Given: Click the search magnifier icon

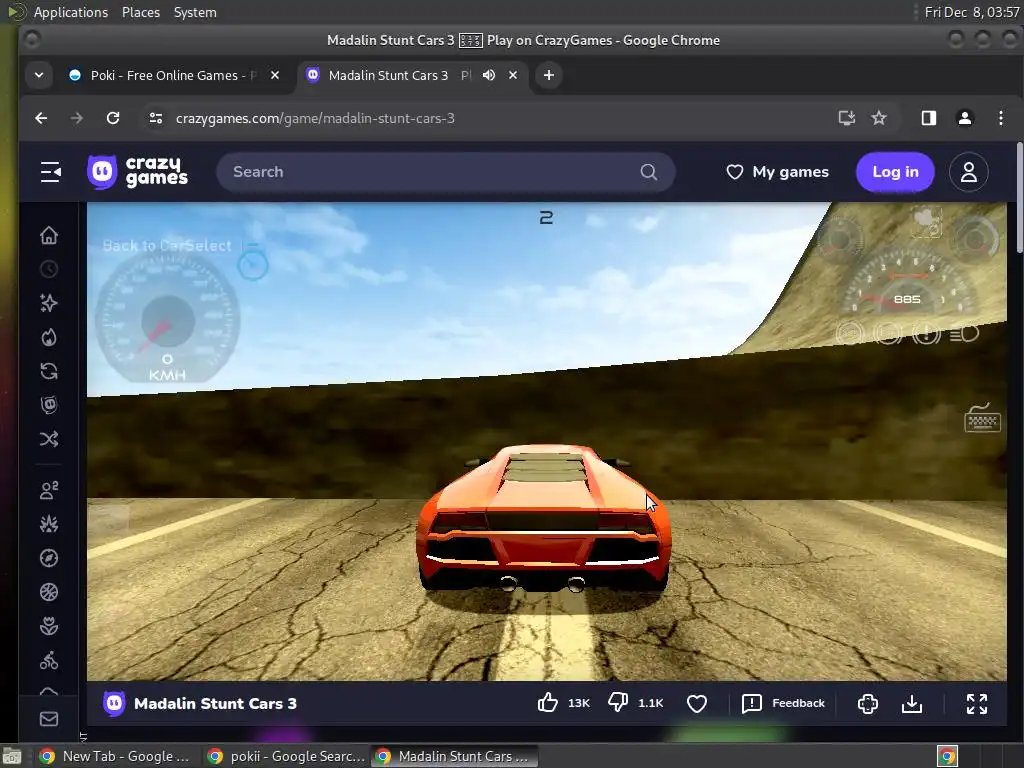Looking at the screenshot, I should tap(648, 172).
